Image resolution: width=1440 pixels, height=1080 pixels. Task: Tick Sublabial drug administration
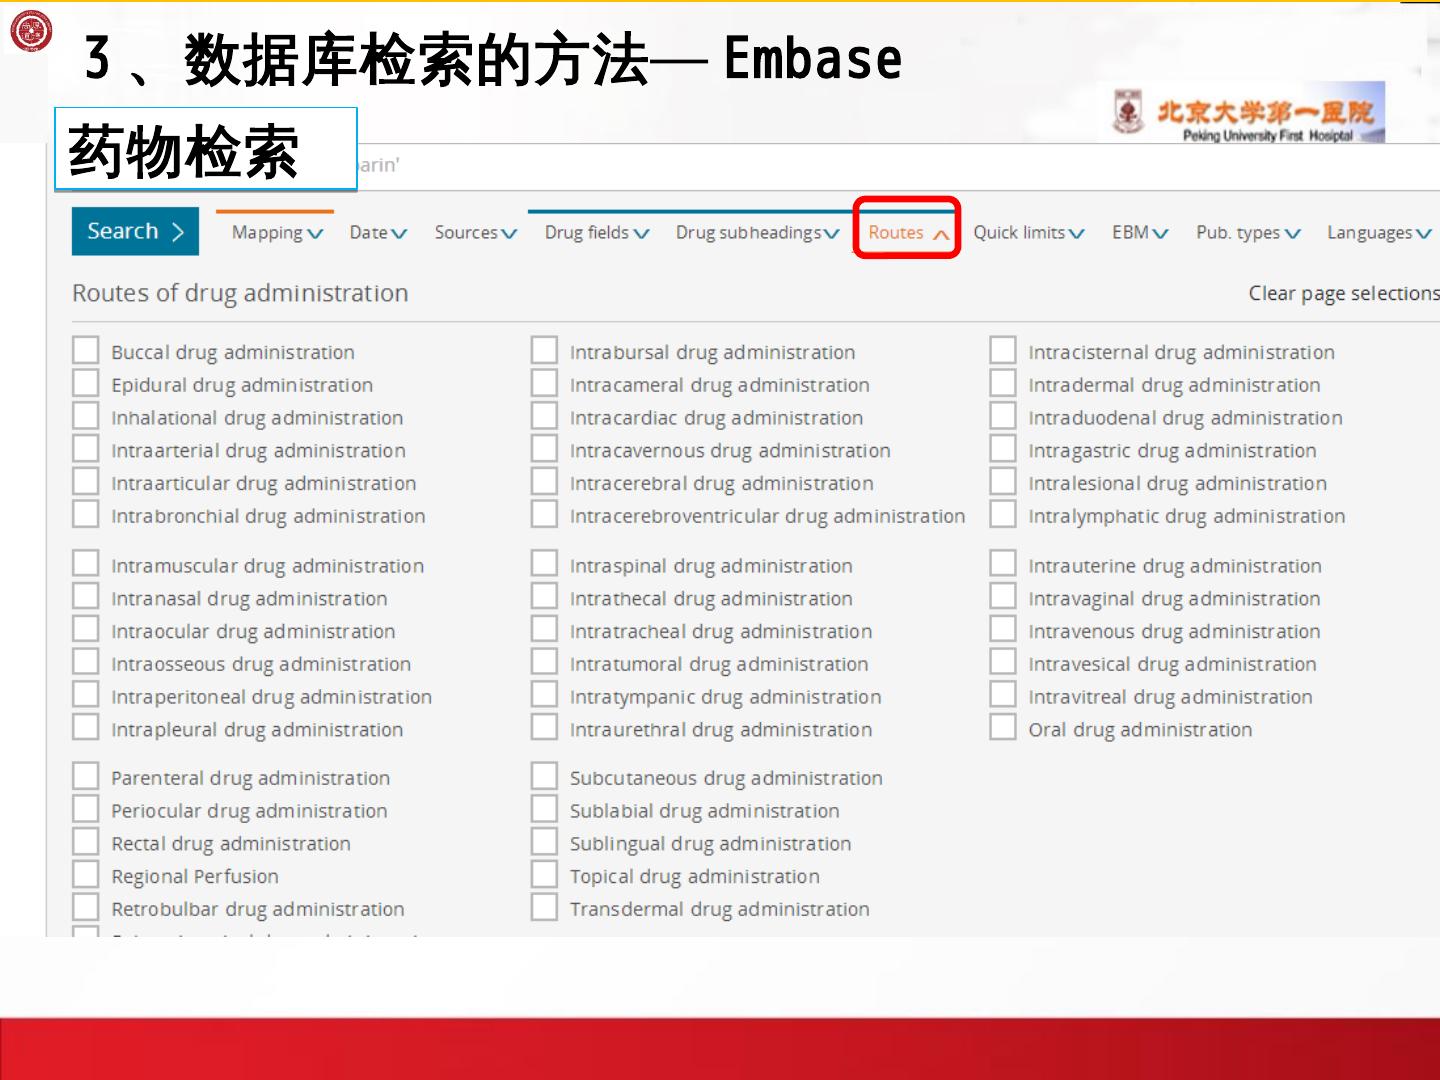point(544,810)
